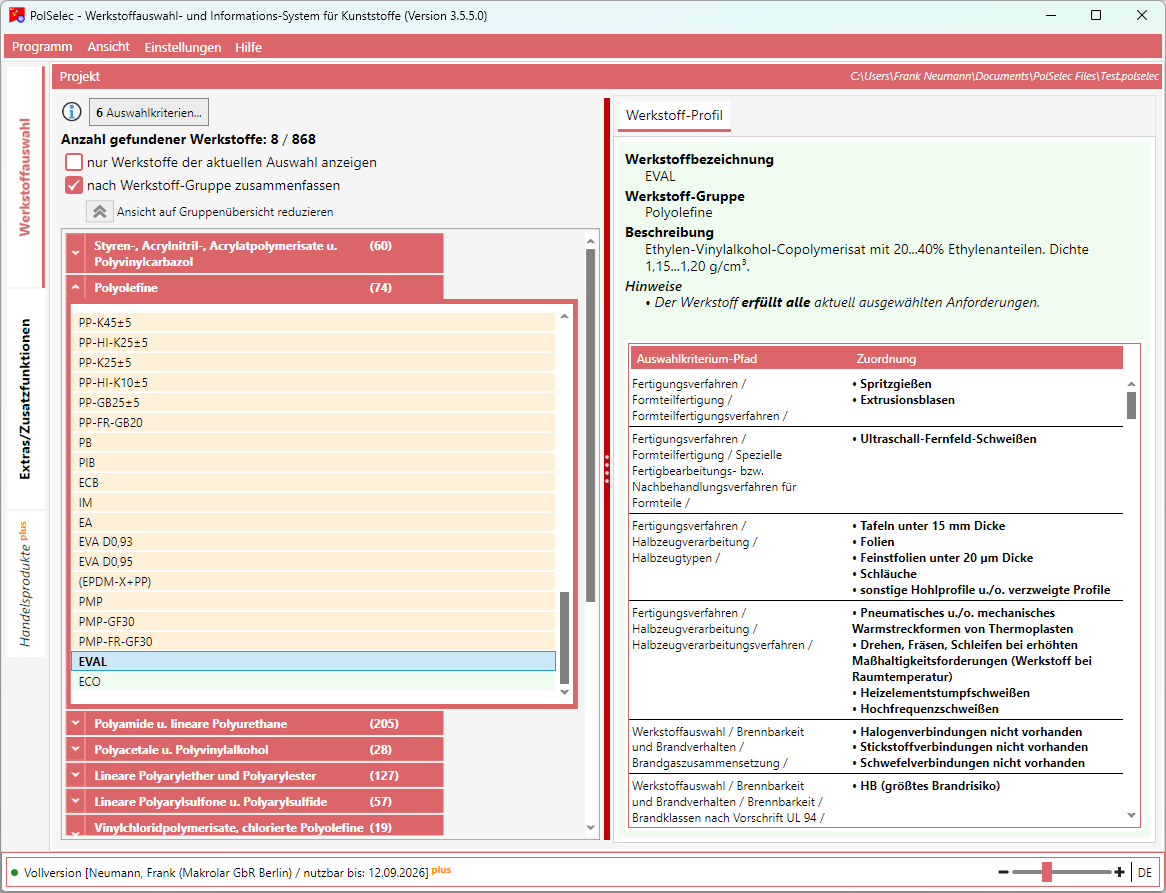Expand Polyamide u. lineare Polyurethane group
The image size is (1166, 893).
76,723
